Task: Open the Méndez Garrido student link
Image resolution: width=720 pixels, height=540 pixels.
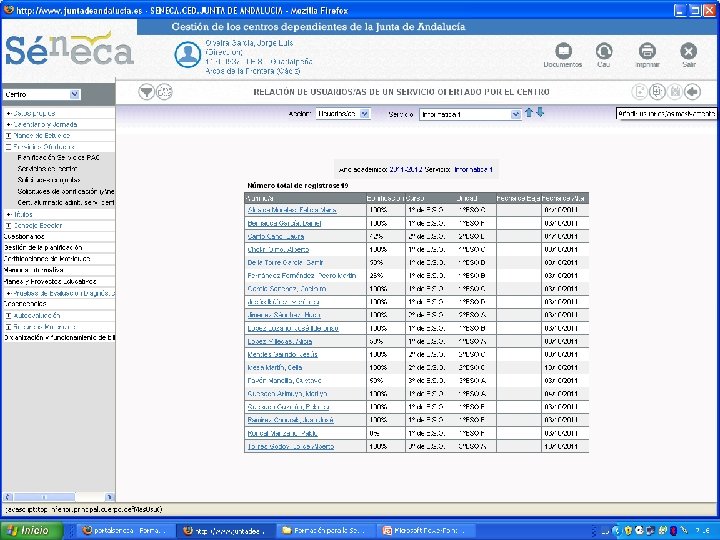Action: [x=282, y=354]
